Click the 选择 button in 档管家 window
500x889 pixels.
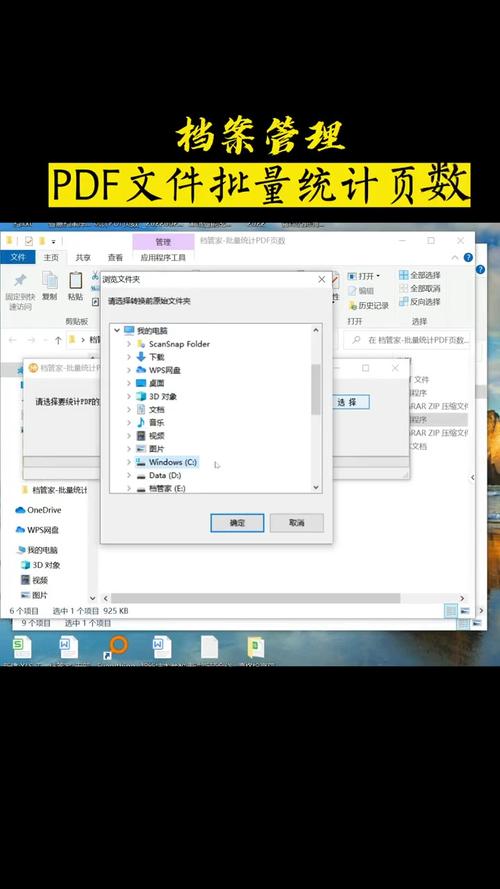pyautogui.click(x=347, y=402)
